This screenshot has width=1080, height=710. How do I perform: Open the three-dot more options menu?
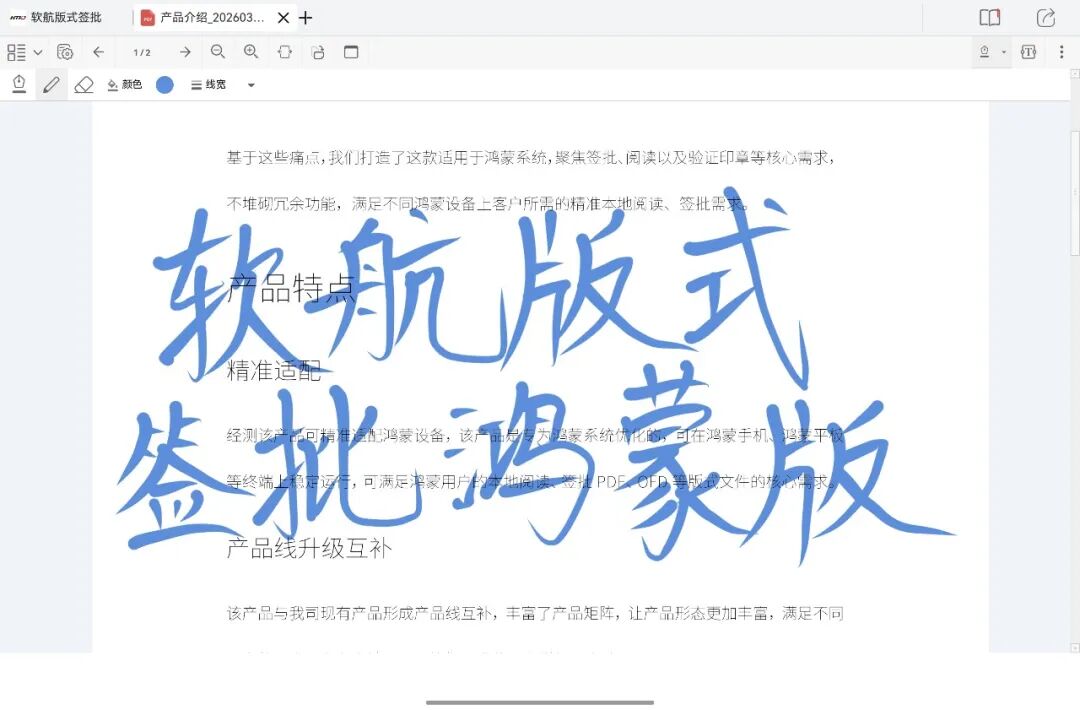coord(1062,52)
